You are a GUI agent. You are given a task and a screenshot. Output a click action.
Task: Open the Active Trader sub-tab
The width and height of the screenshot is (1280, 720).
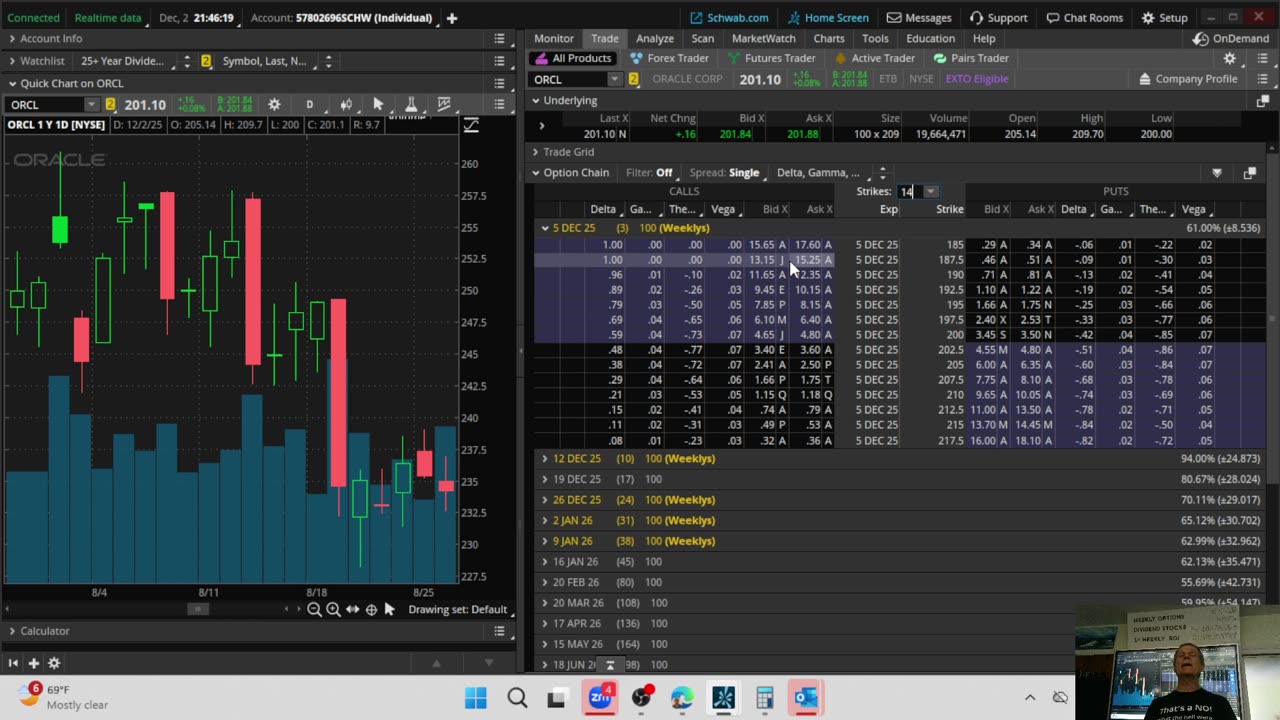pos(874,58)
